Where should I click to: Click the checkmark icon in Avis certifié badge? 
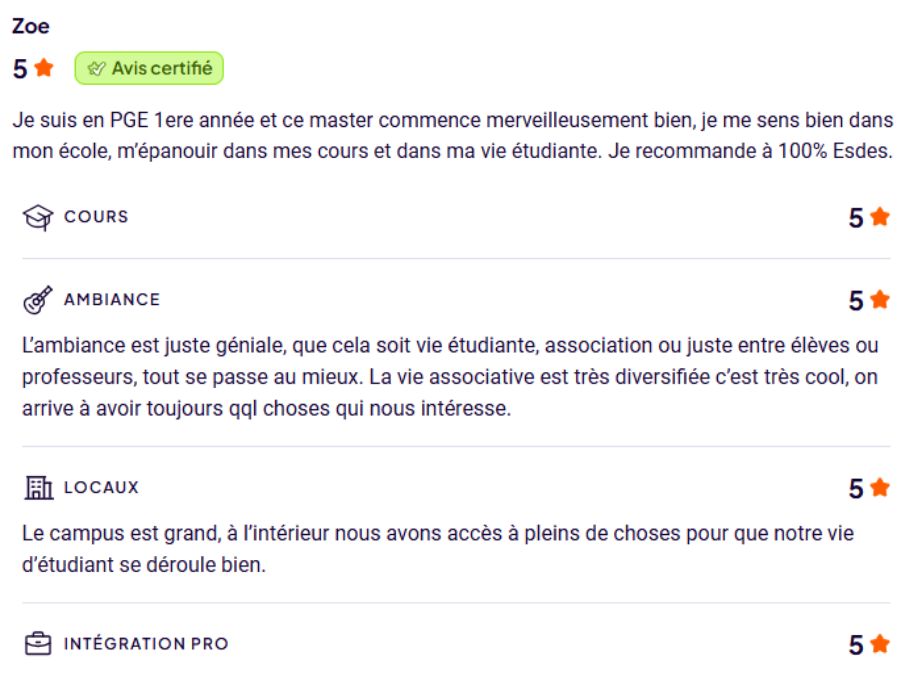click(x=96, y=69)
